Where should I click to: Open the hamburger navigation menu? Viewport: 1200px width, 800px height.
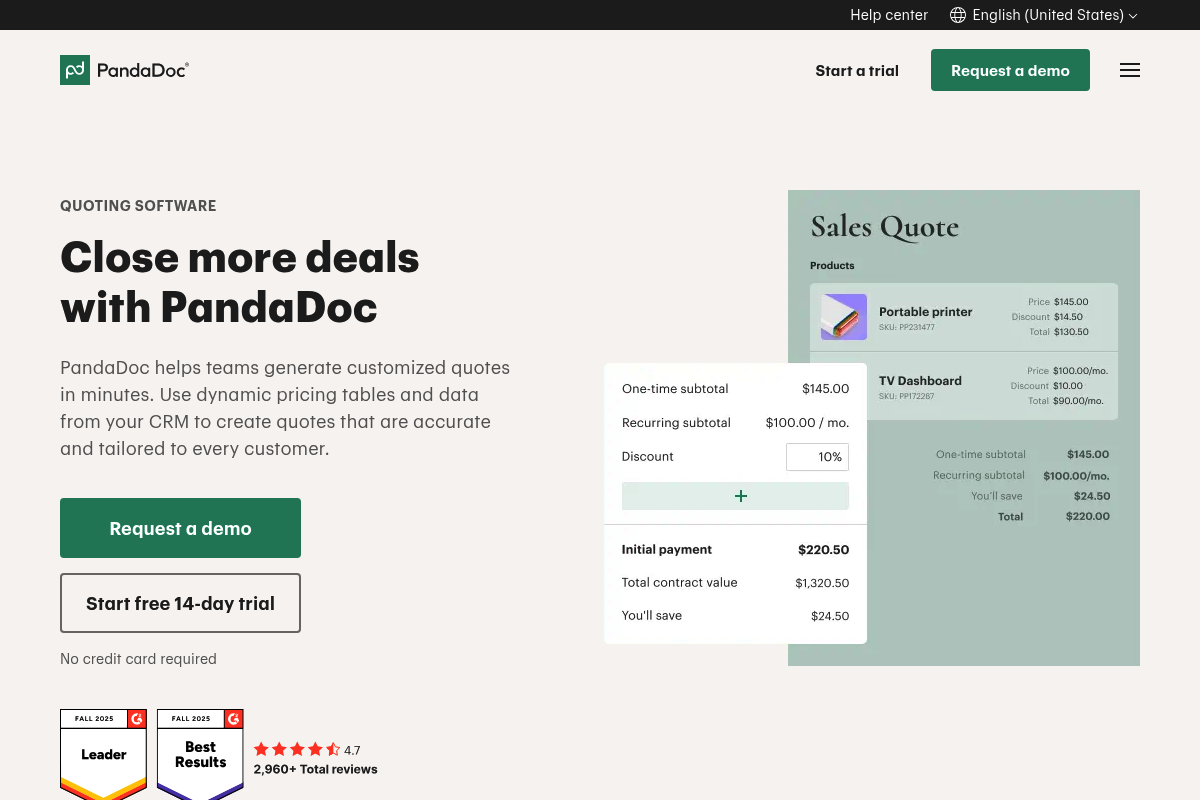1130,70
